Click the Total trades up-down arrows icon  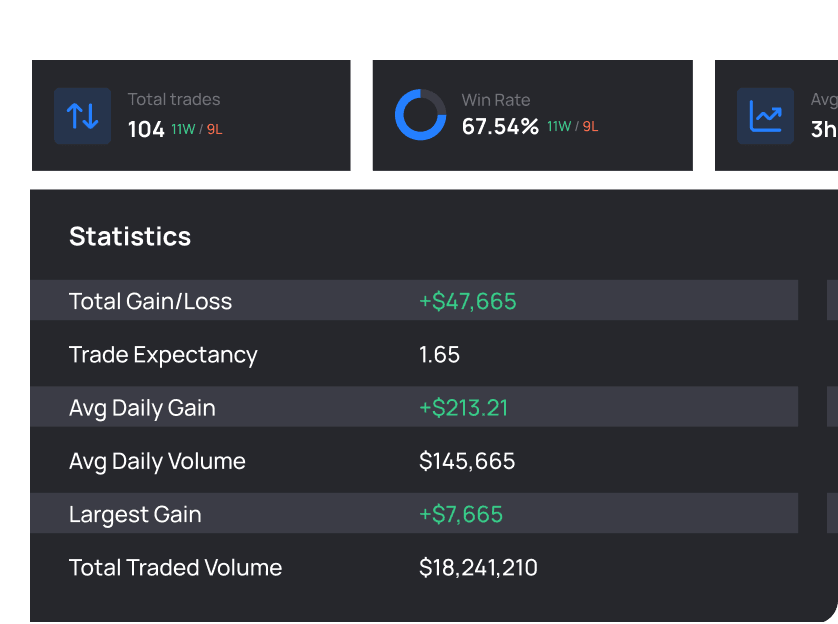point(82,115)
